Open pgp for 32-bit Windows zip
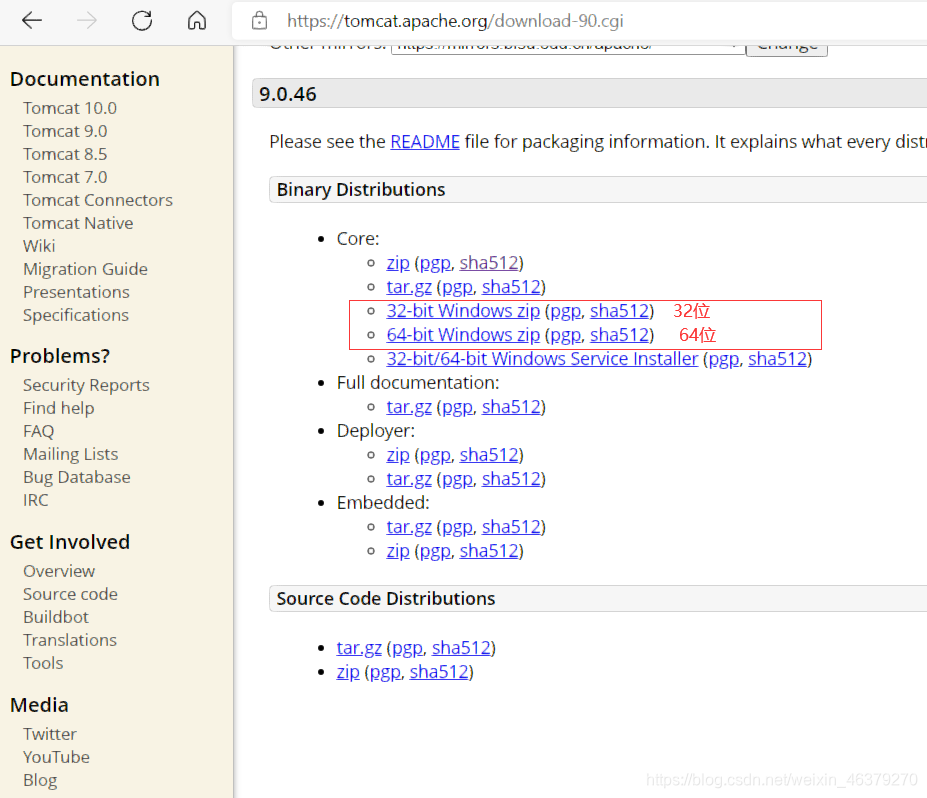 (565, 311)
